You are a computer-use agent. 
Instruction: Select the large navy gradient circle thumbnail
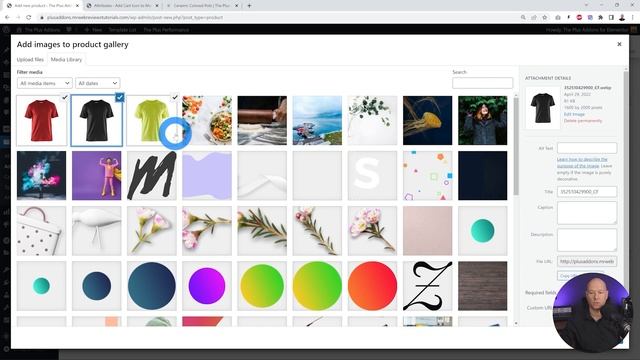[152, 286]
